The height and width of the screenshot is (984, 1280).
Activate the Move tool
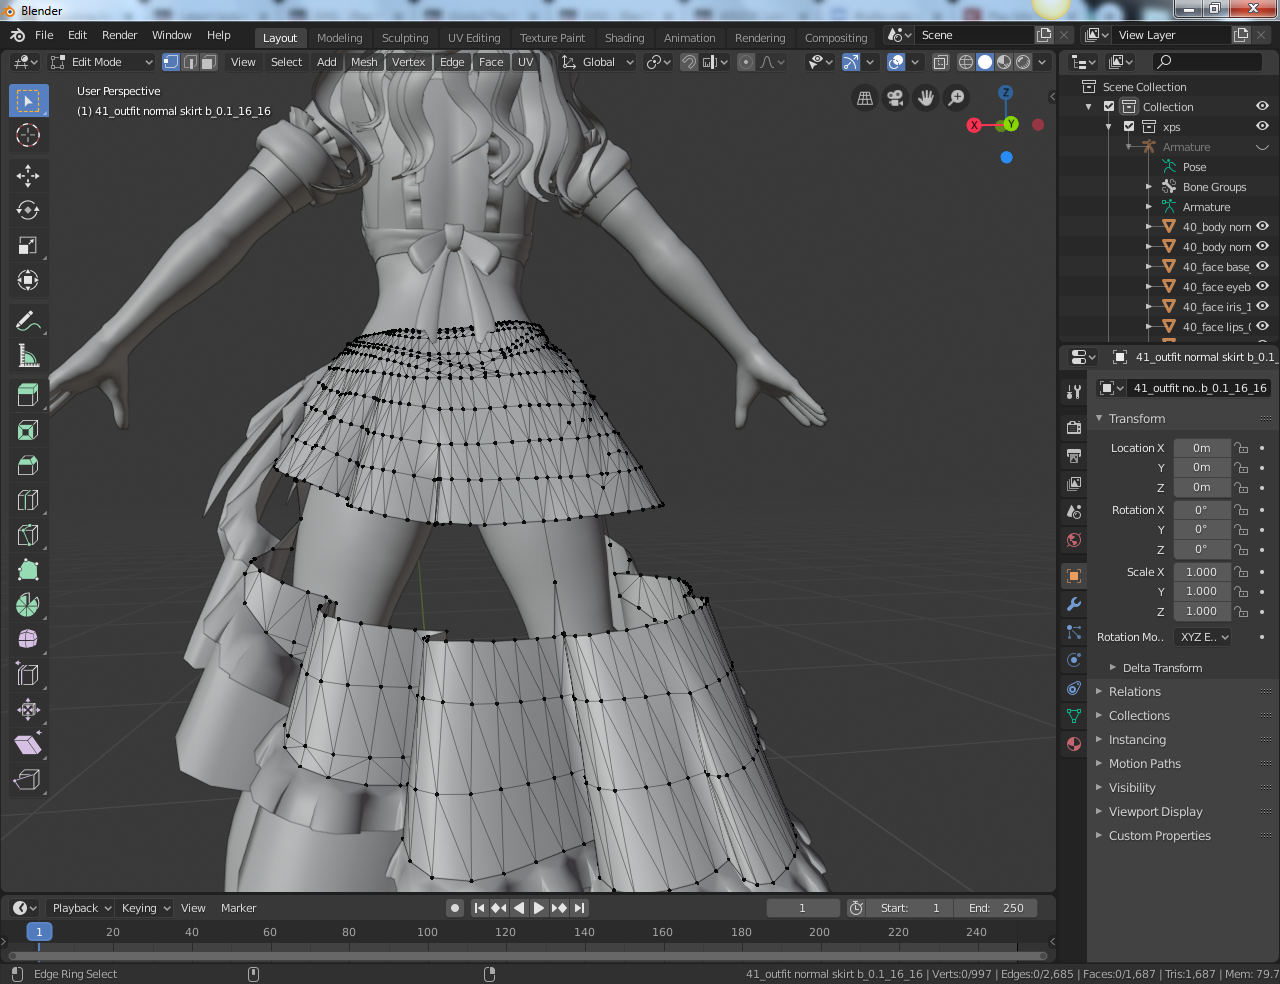28,176
